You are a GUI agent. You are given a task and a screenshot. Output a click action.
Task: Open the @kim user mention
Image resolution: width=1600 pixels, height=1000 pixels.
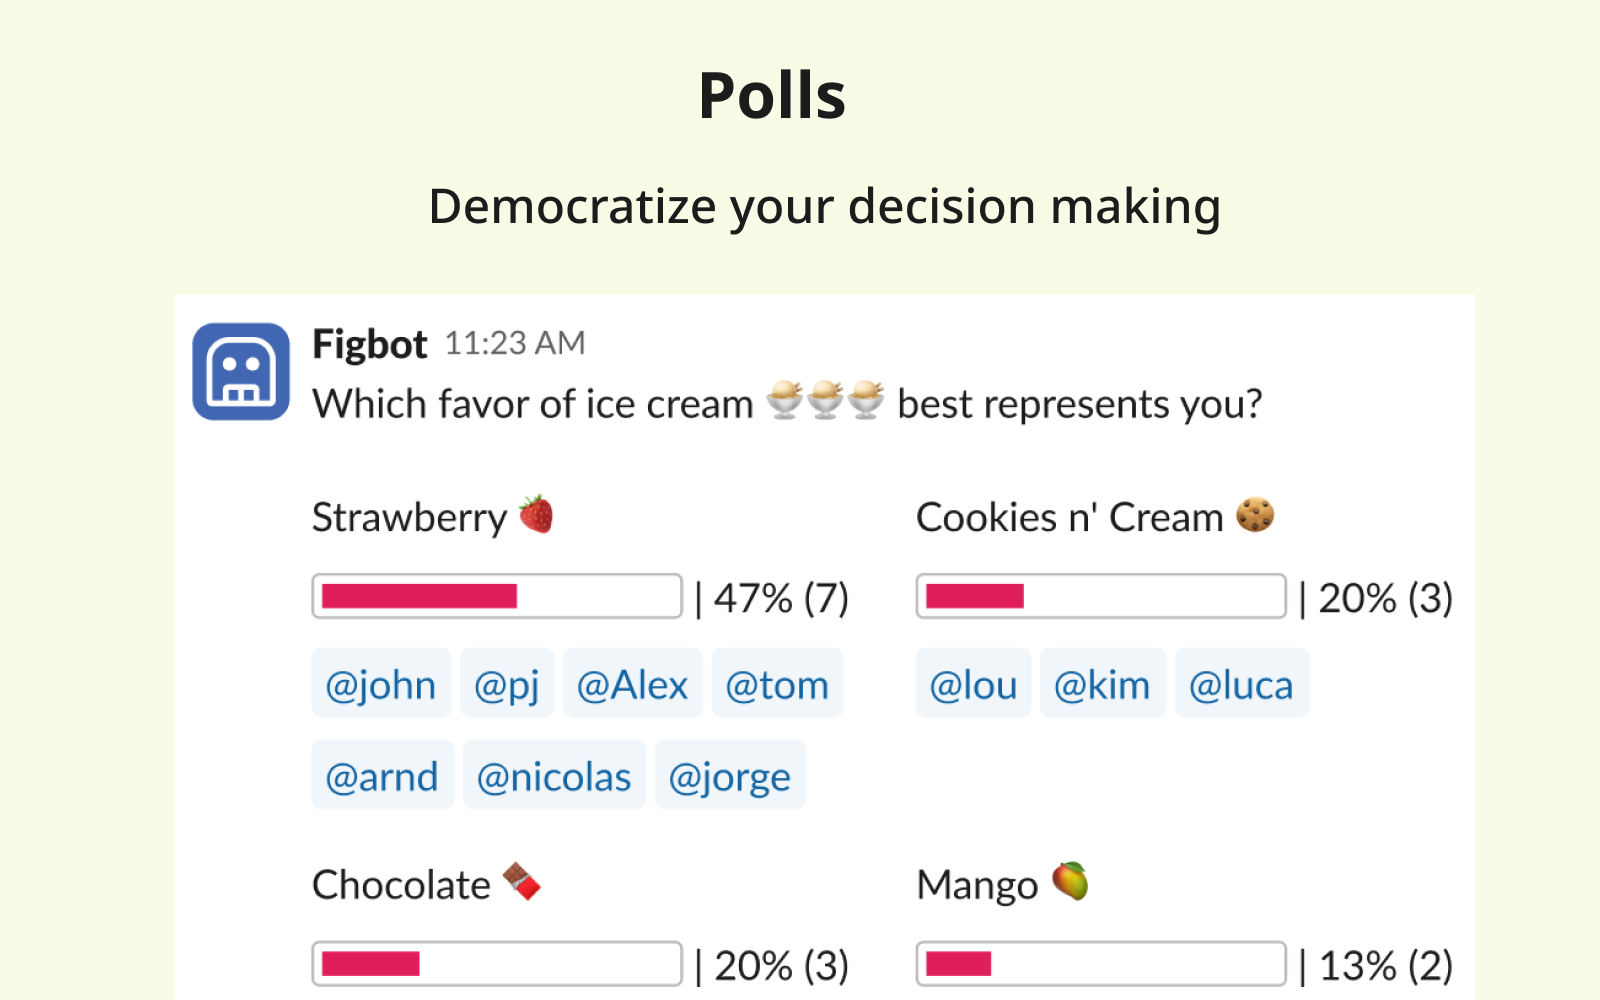1102,684
